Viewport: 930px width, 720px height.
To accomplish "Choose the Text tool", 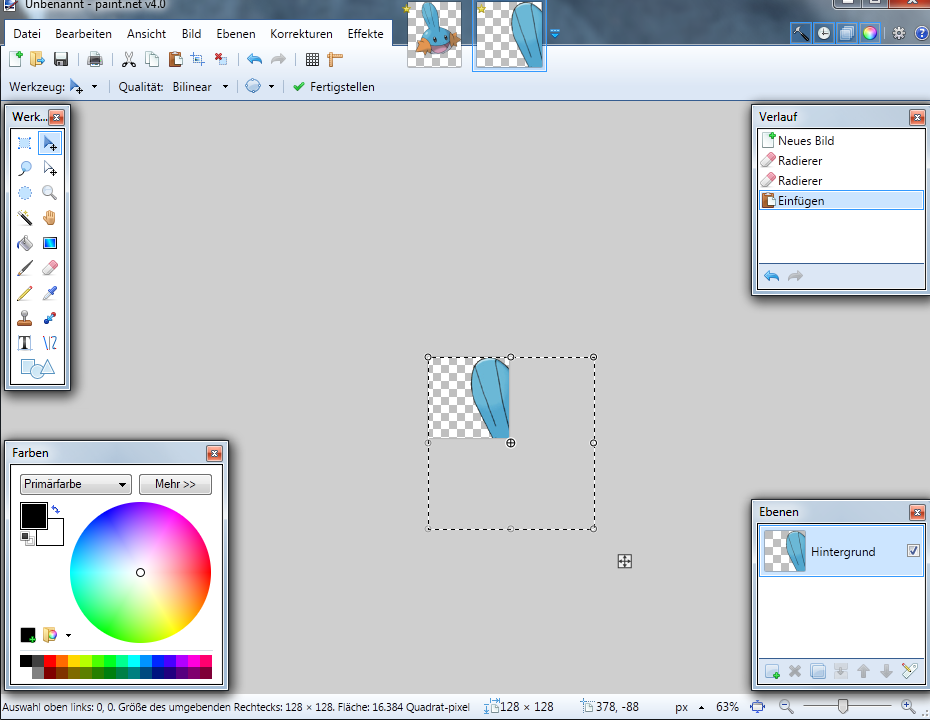I will pos(24,343).
